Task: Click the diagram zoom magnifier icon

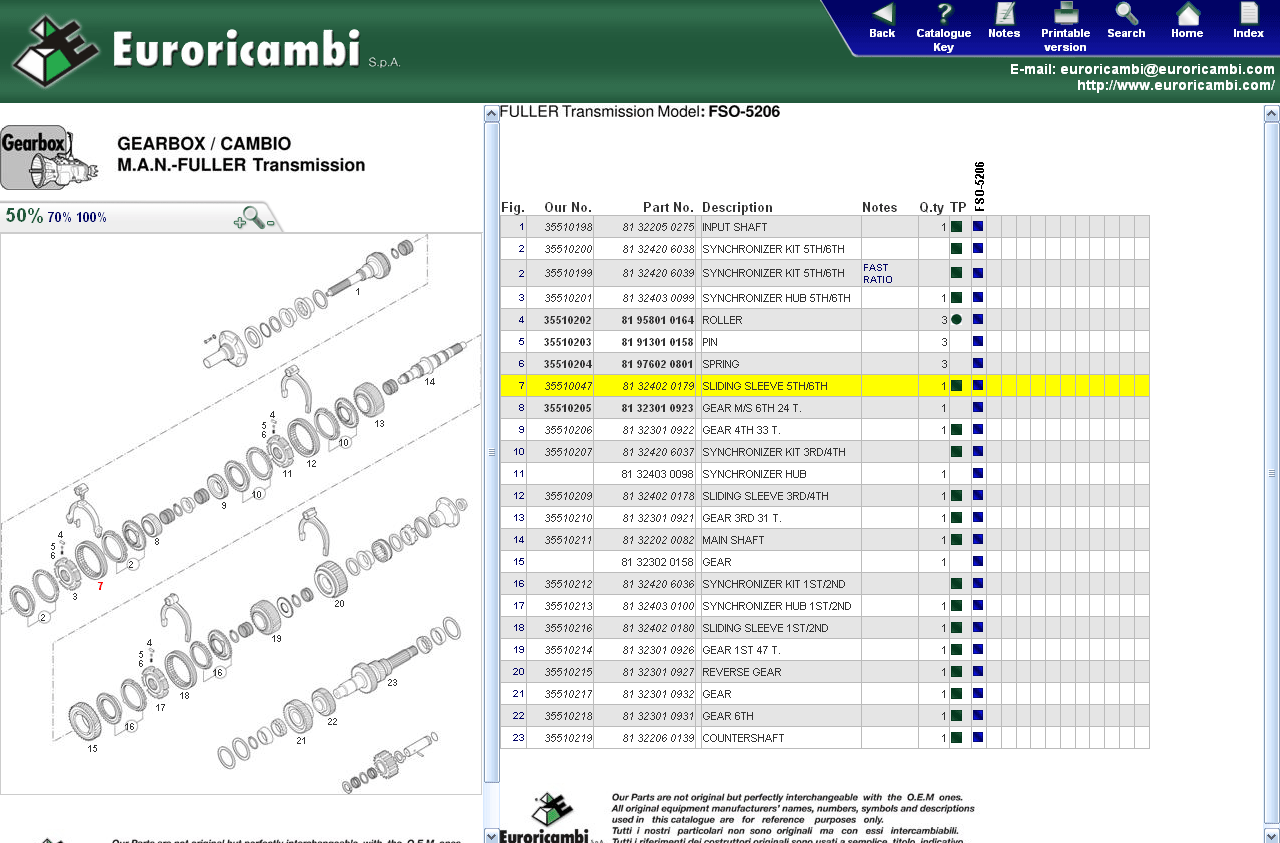Action: [254, 217]
